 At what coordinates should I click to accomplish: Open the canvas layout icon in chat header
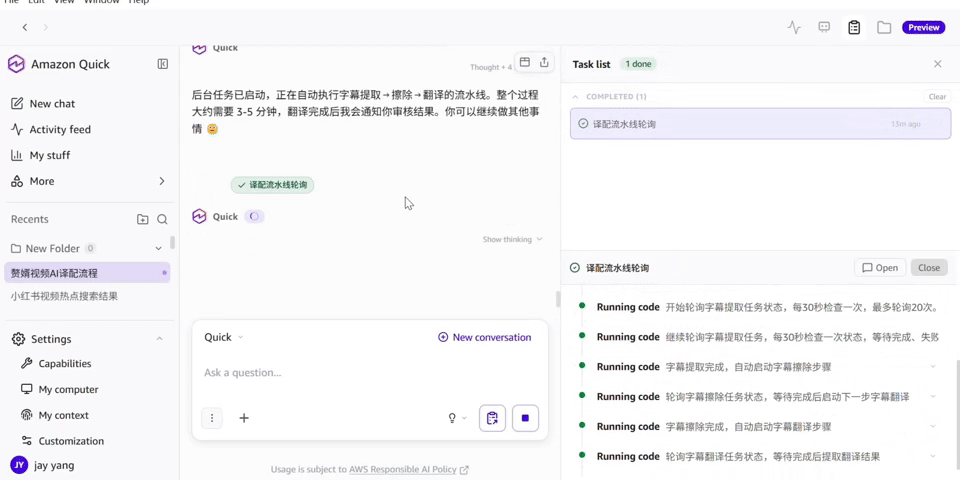click(525, 62)
